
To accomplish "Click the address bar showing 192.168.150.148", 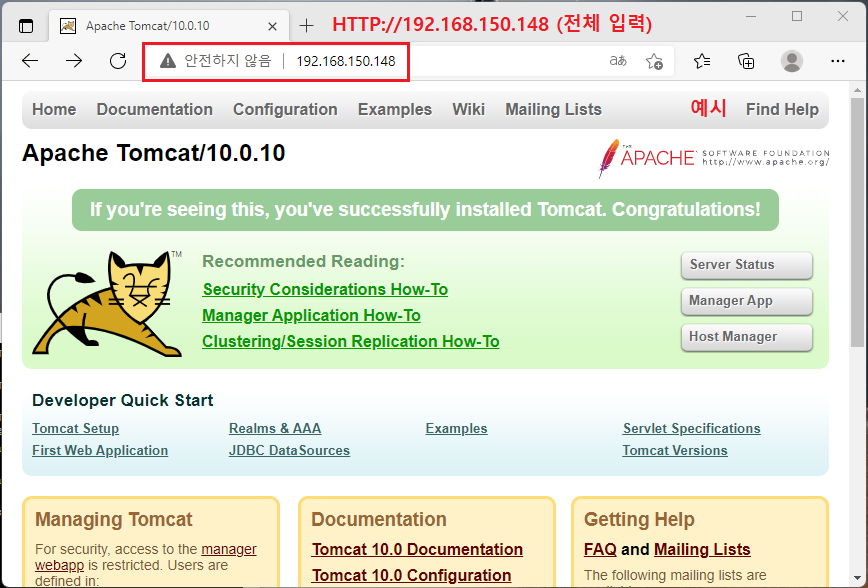I will click(x=345, y=61).
